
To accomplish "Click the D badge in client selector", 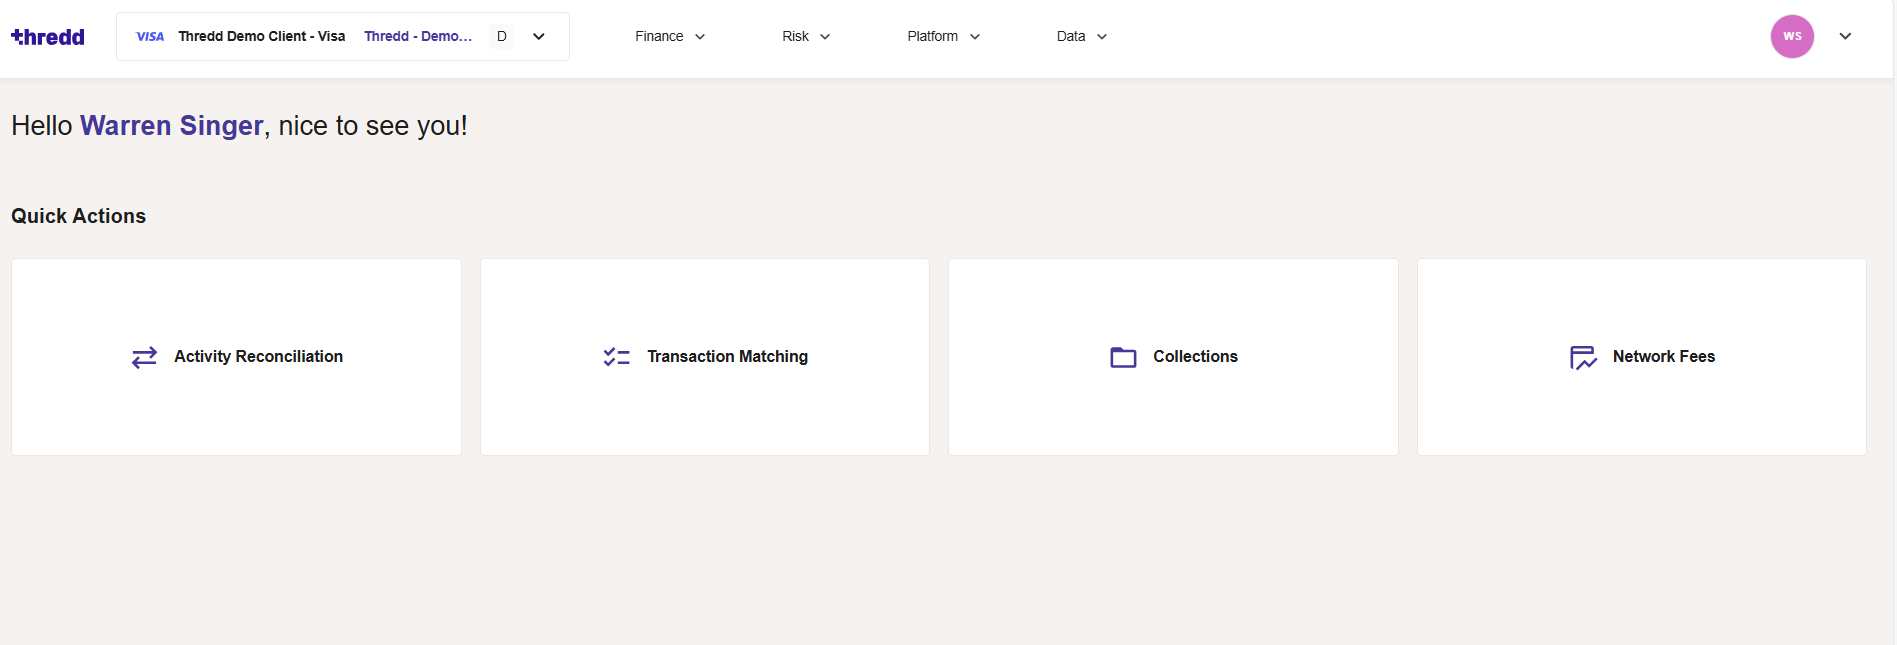I will pyautogui.click(x=502, y=36).
